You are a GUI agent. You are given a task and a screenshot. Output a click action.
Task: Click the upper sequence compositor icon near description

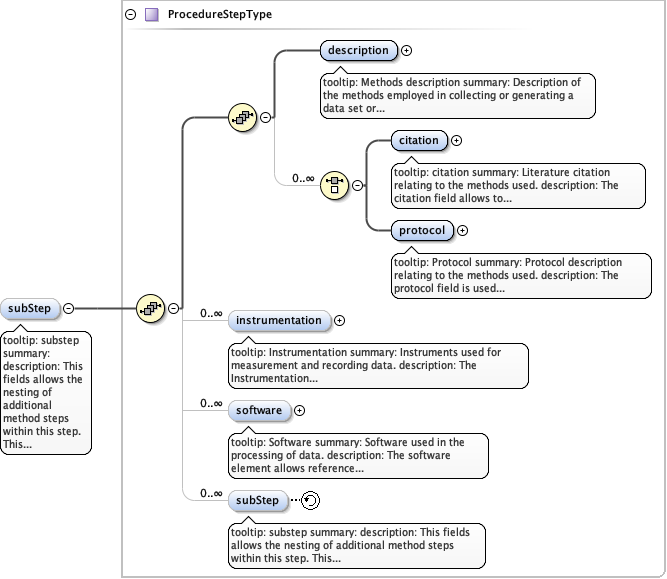[241, 117]
